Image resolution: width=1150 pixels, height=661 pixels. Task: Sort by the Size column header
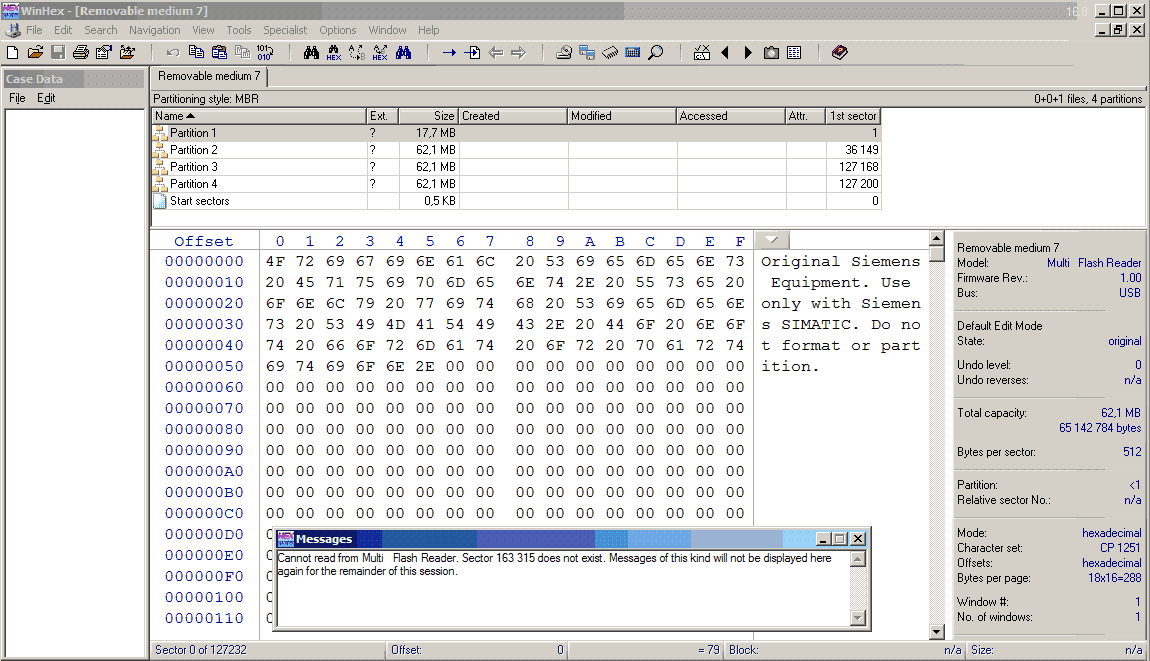tap(428, 116)
